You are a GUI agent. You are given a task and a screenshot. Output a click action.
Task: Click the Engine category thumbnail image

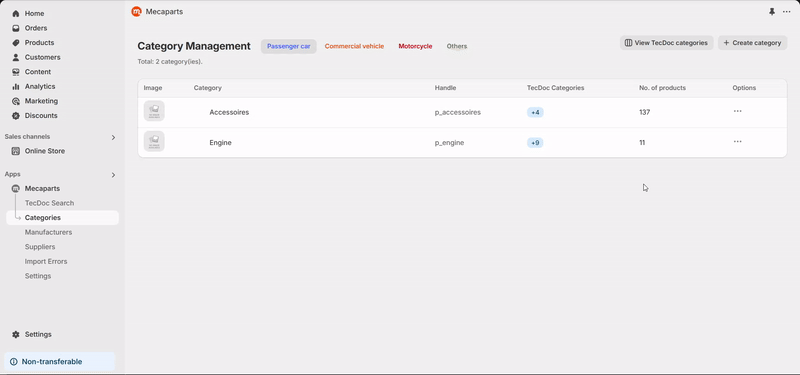(x=154, y=141)
